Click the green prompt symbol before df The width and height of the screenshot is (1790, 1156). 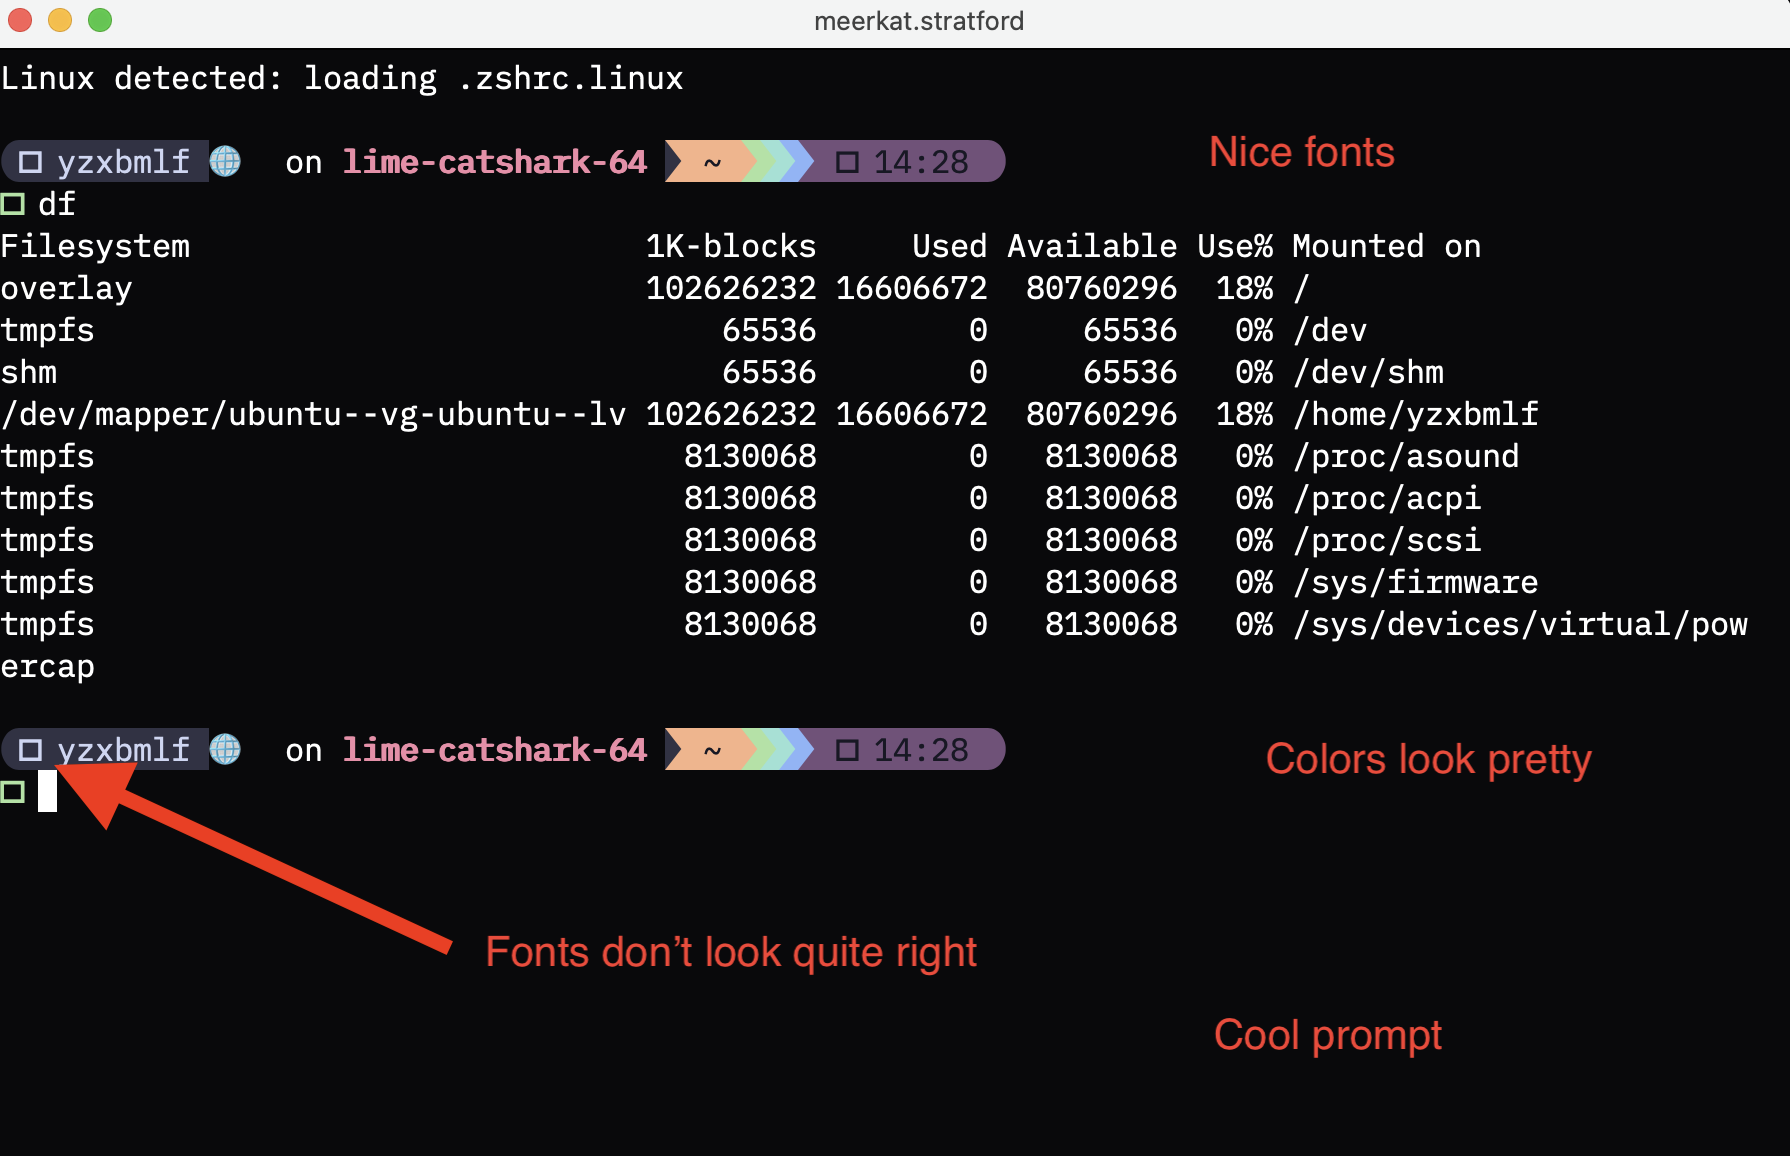coord(13,205)
